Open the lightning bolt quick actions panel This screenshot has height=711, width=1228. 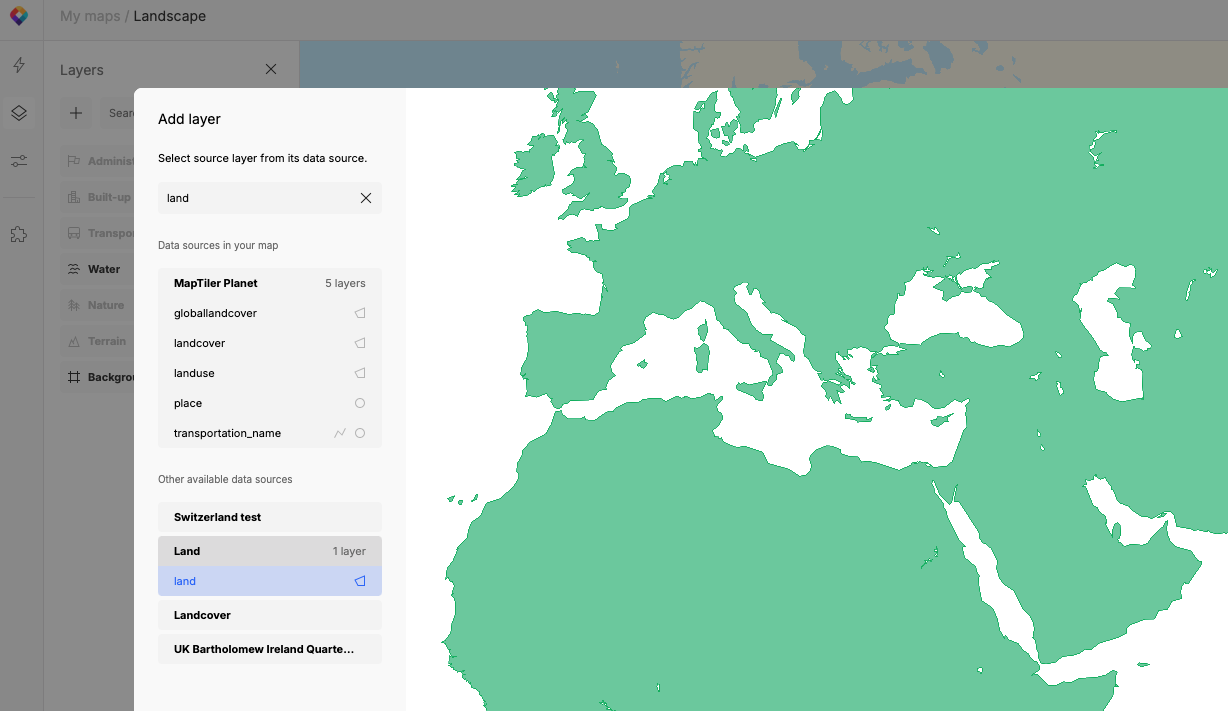point(19,65)
